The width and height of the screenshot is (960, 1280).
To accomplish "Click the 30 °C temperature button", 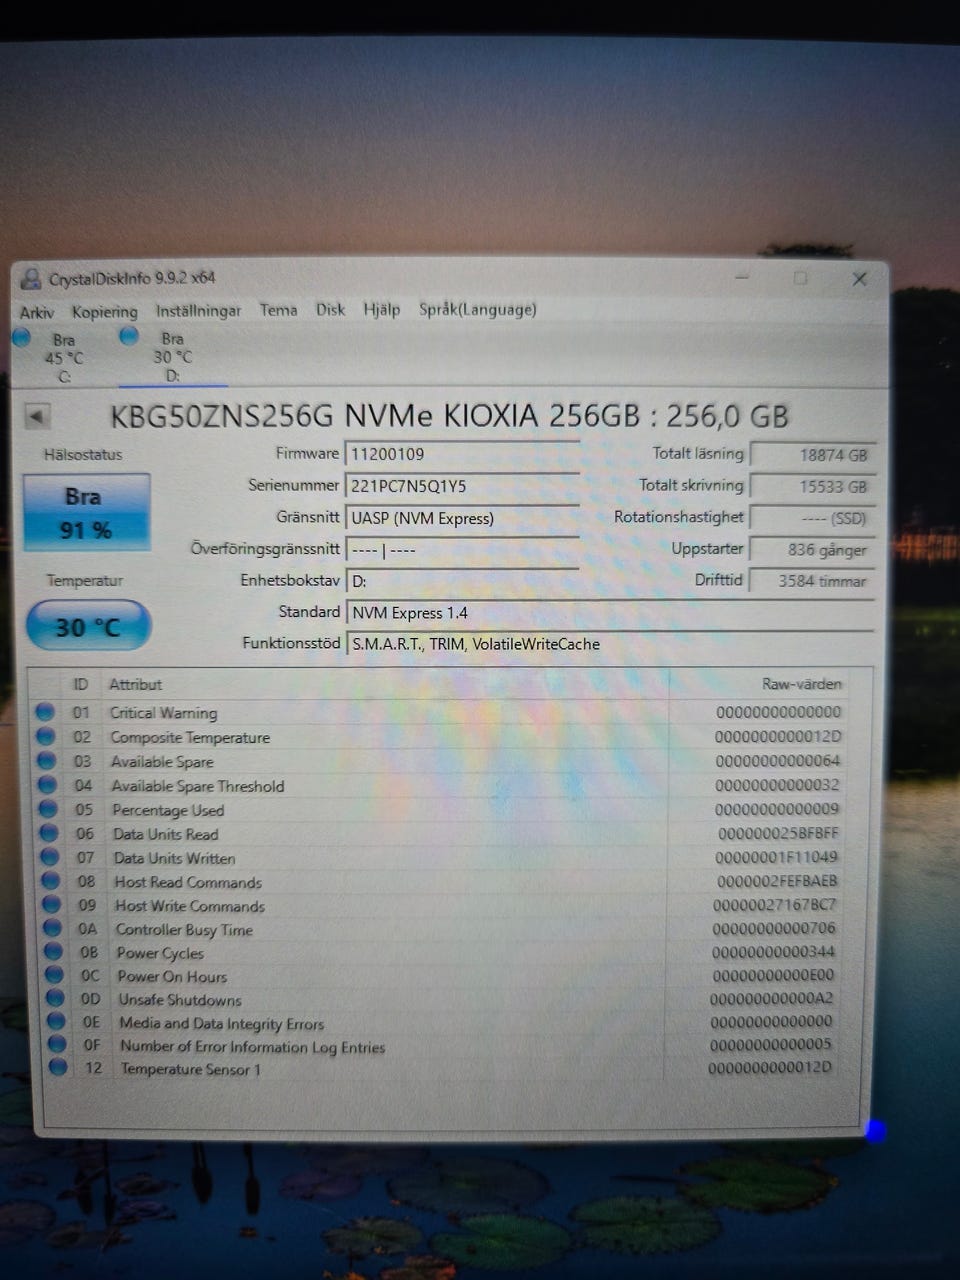I will (88, 626).
